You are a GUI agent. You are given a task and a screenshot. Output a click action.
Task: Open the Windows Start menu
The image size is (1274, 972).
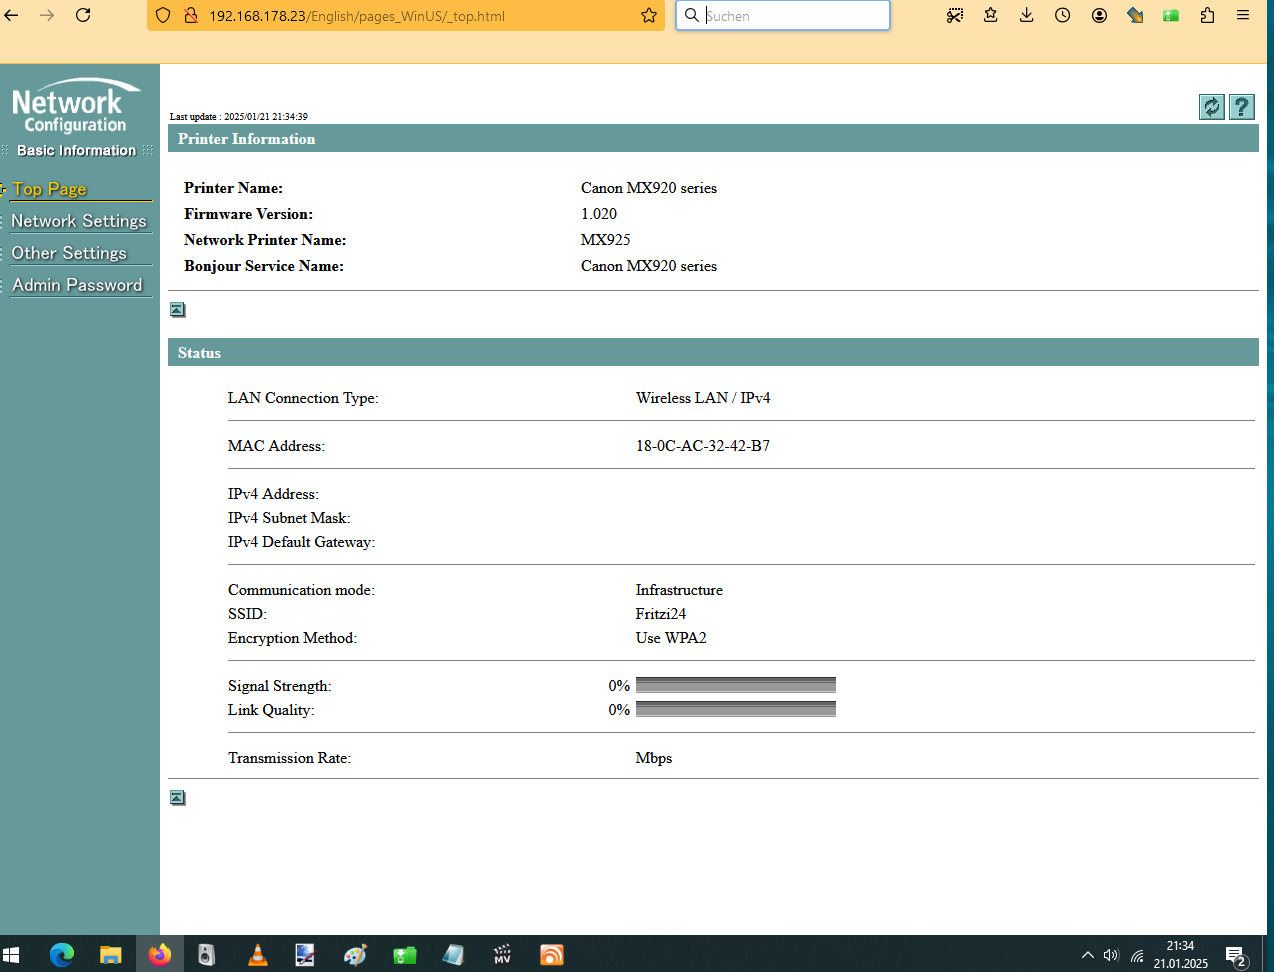point(12,955)
